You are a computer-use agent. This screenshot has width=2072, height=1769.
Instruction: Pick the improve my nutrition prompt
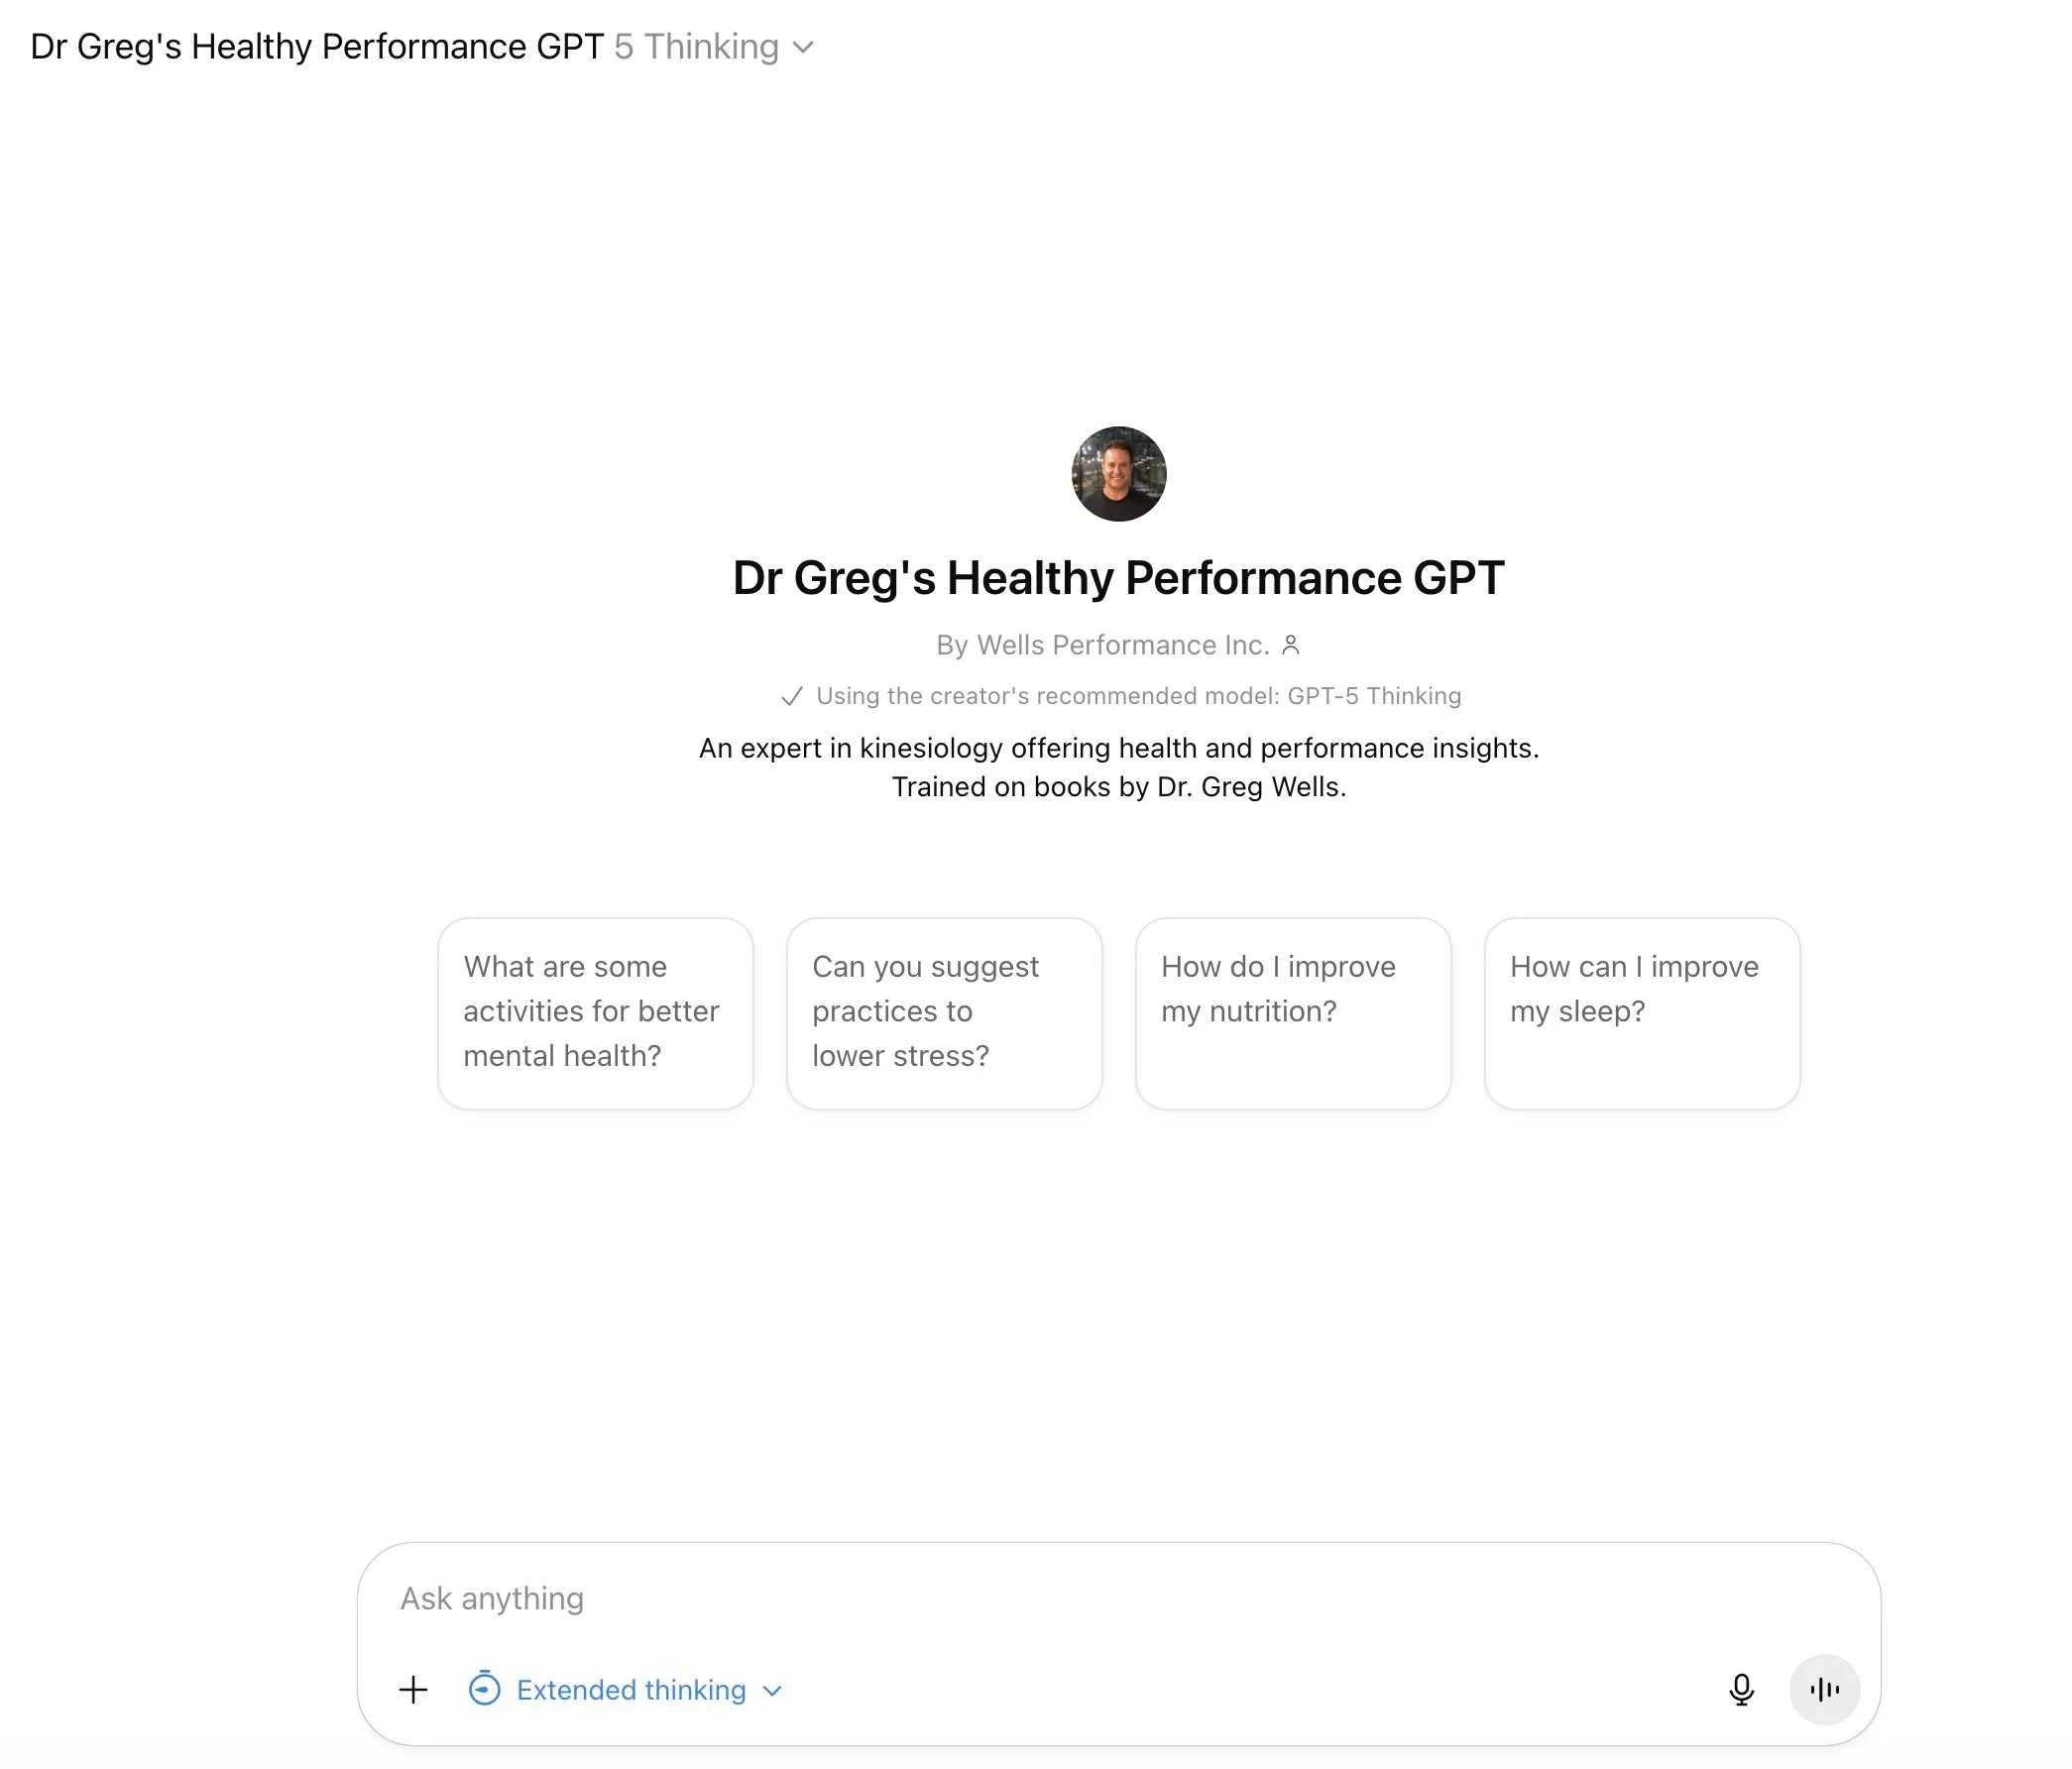coord(1293,1012)
